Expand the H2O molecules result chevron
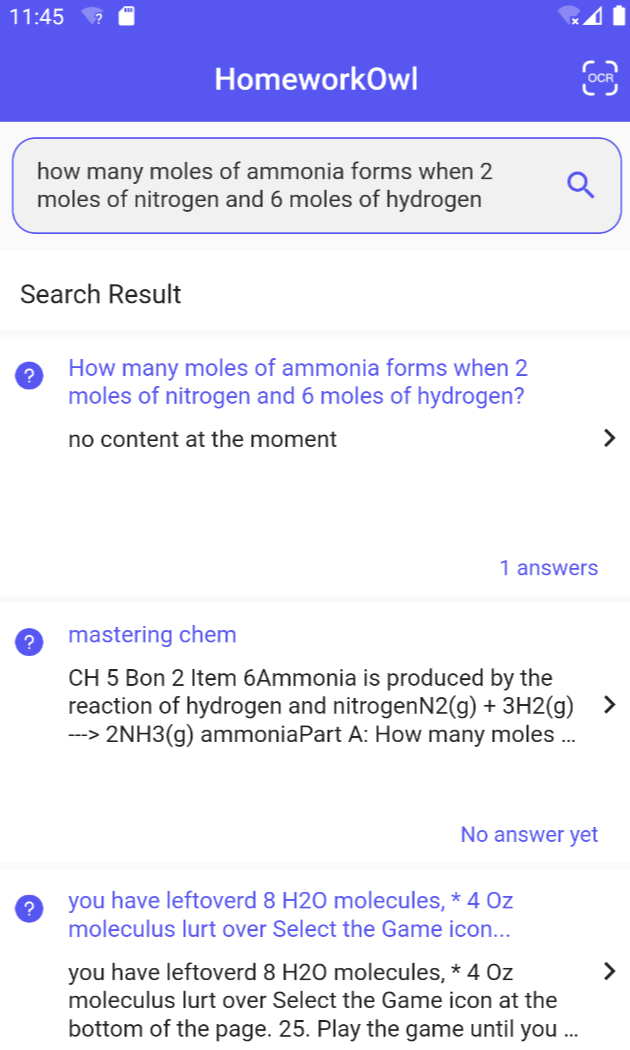 click(x=610, y=971)
